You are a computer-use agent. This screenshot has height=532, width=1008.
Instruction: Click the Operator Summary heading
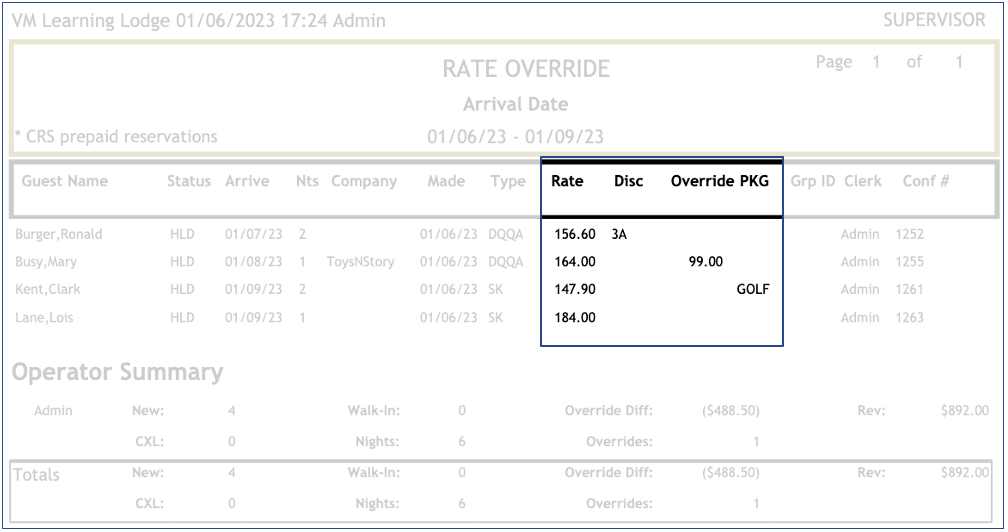117,373
